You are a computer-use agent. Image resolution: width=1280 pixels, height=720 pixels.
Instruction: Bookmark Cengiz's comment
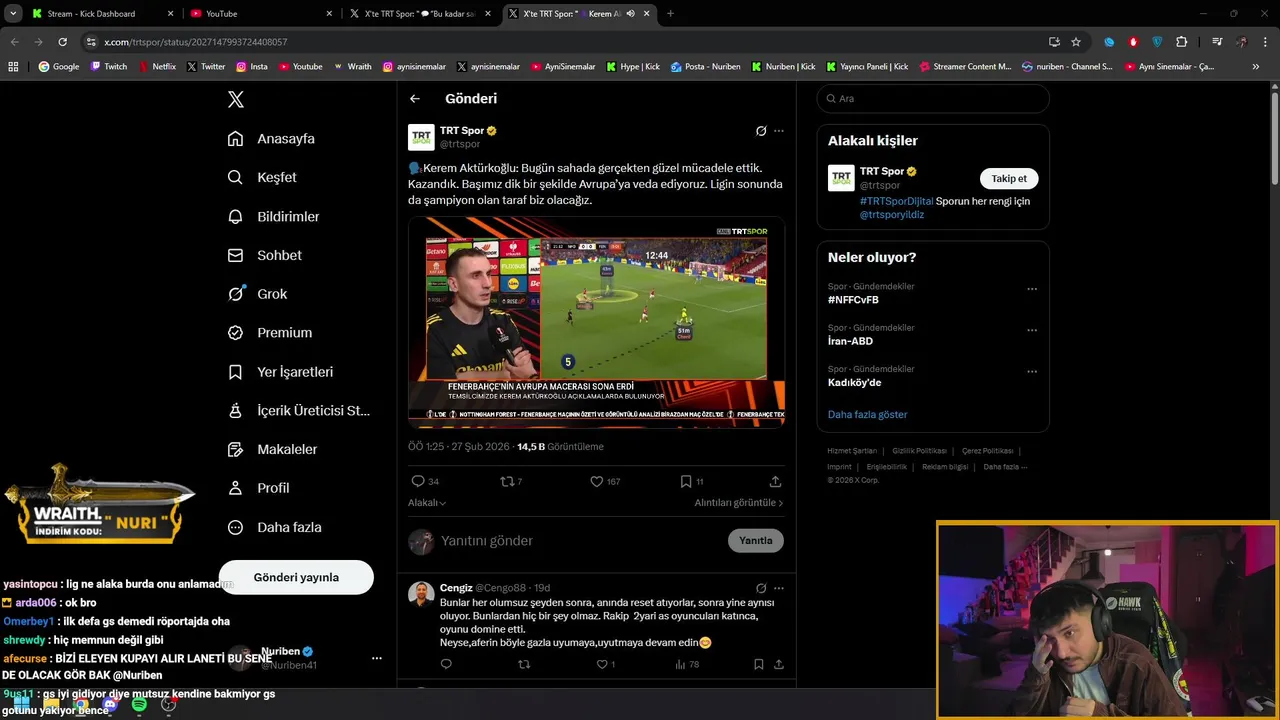[759, 664]
